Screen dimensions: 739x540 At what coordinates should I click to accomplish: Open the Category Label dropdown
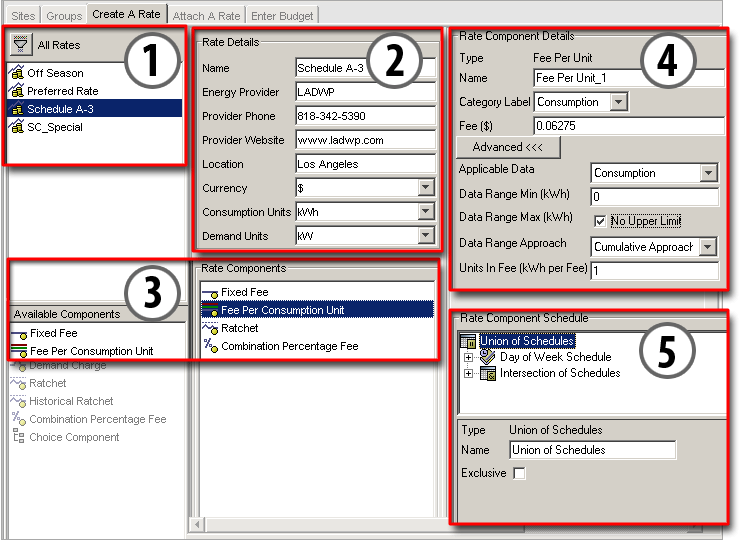618,102
